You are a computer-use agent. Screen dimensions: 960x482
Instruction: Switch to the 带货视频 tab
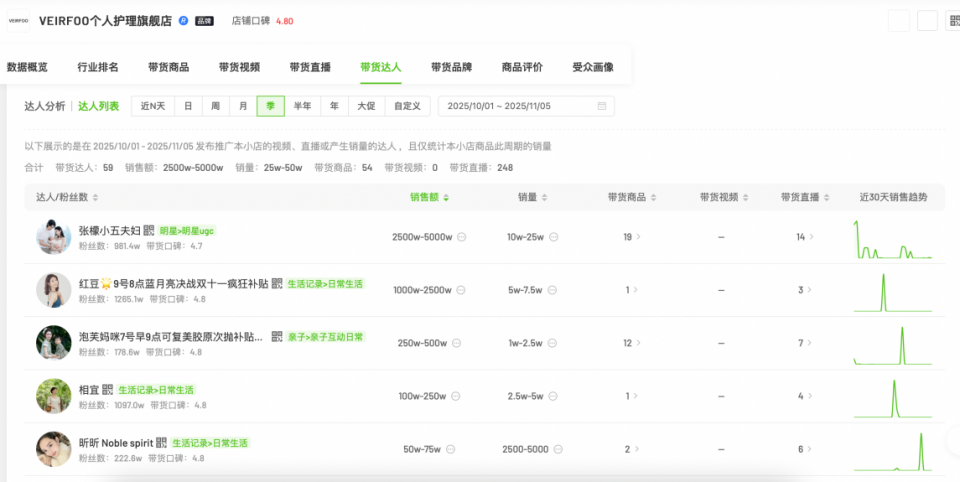tap(239, 67)
